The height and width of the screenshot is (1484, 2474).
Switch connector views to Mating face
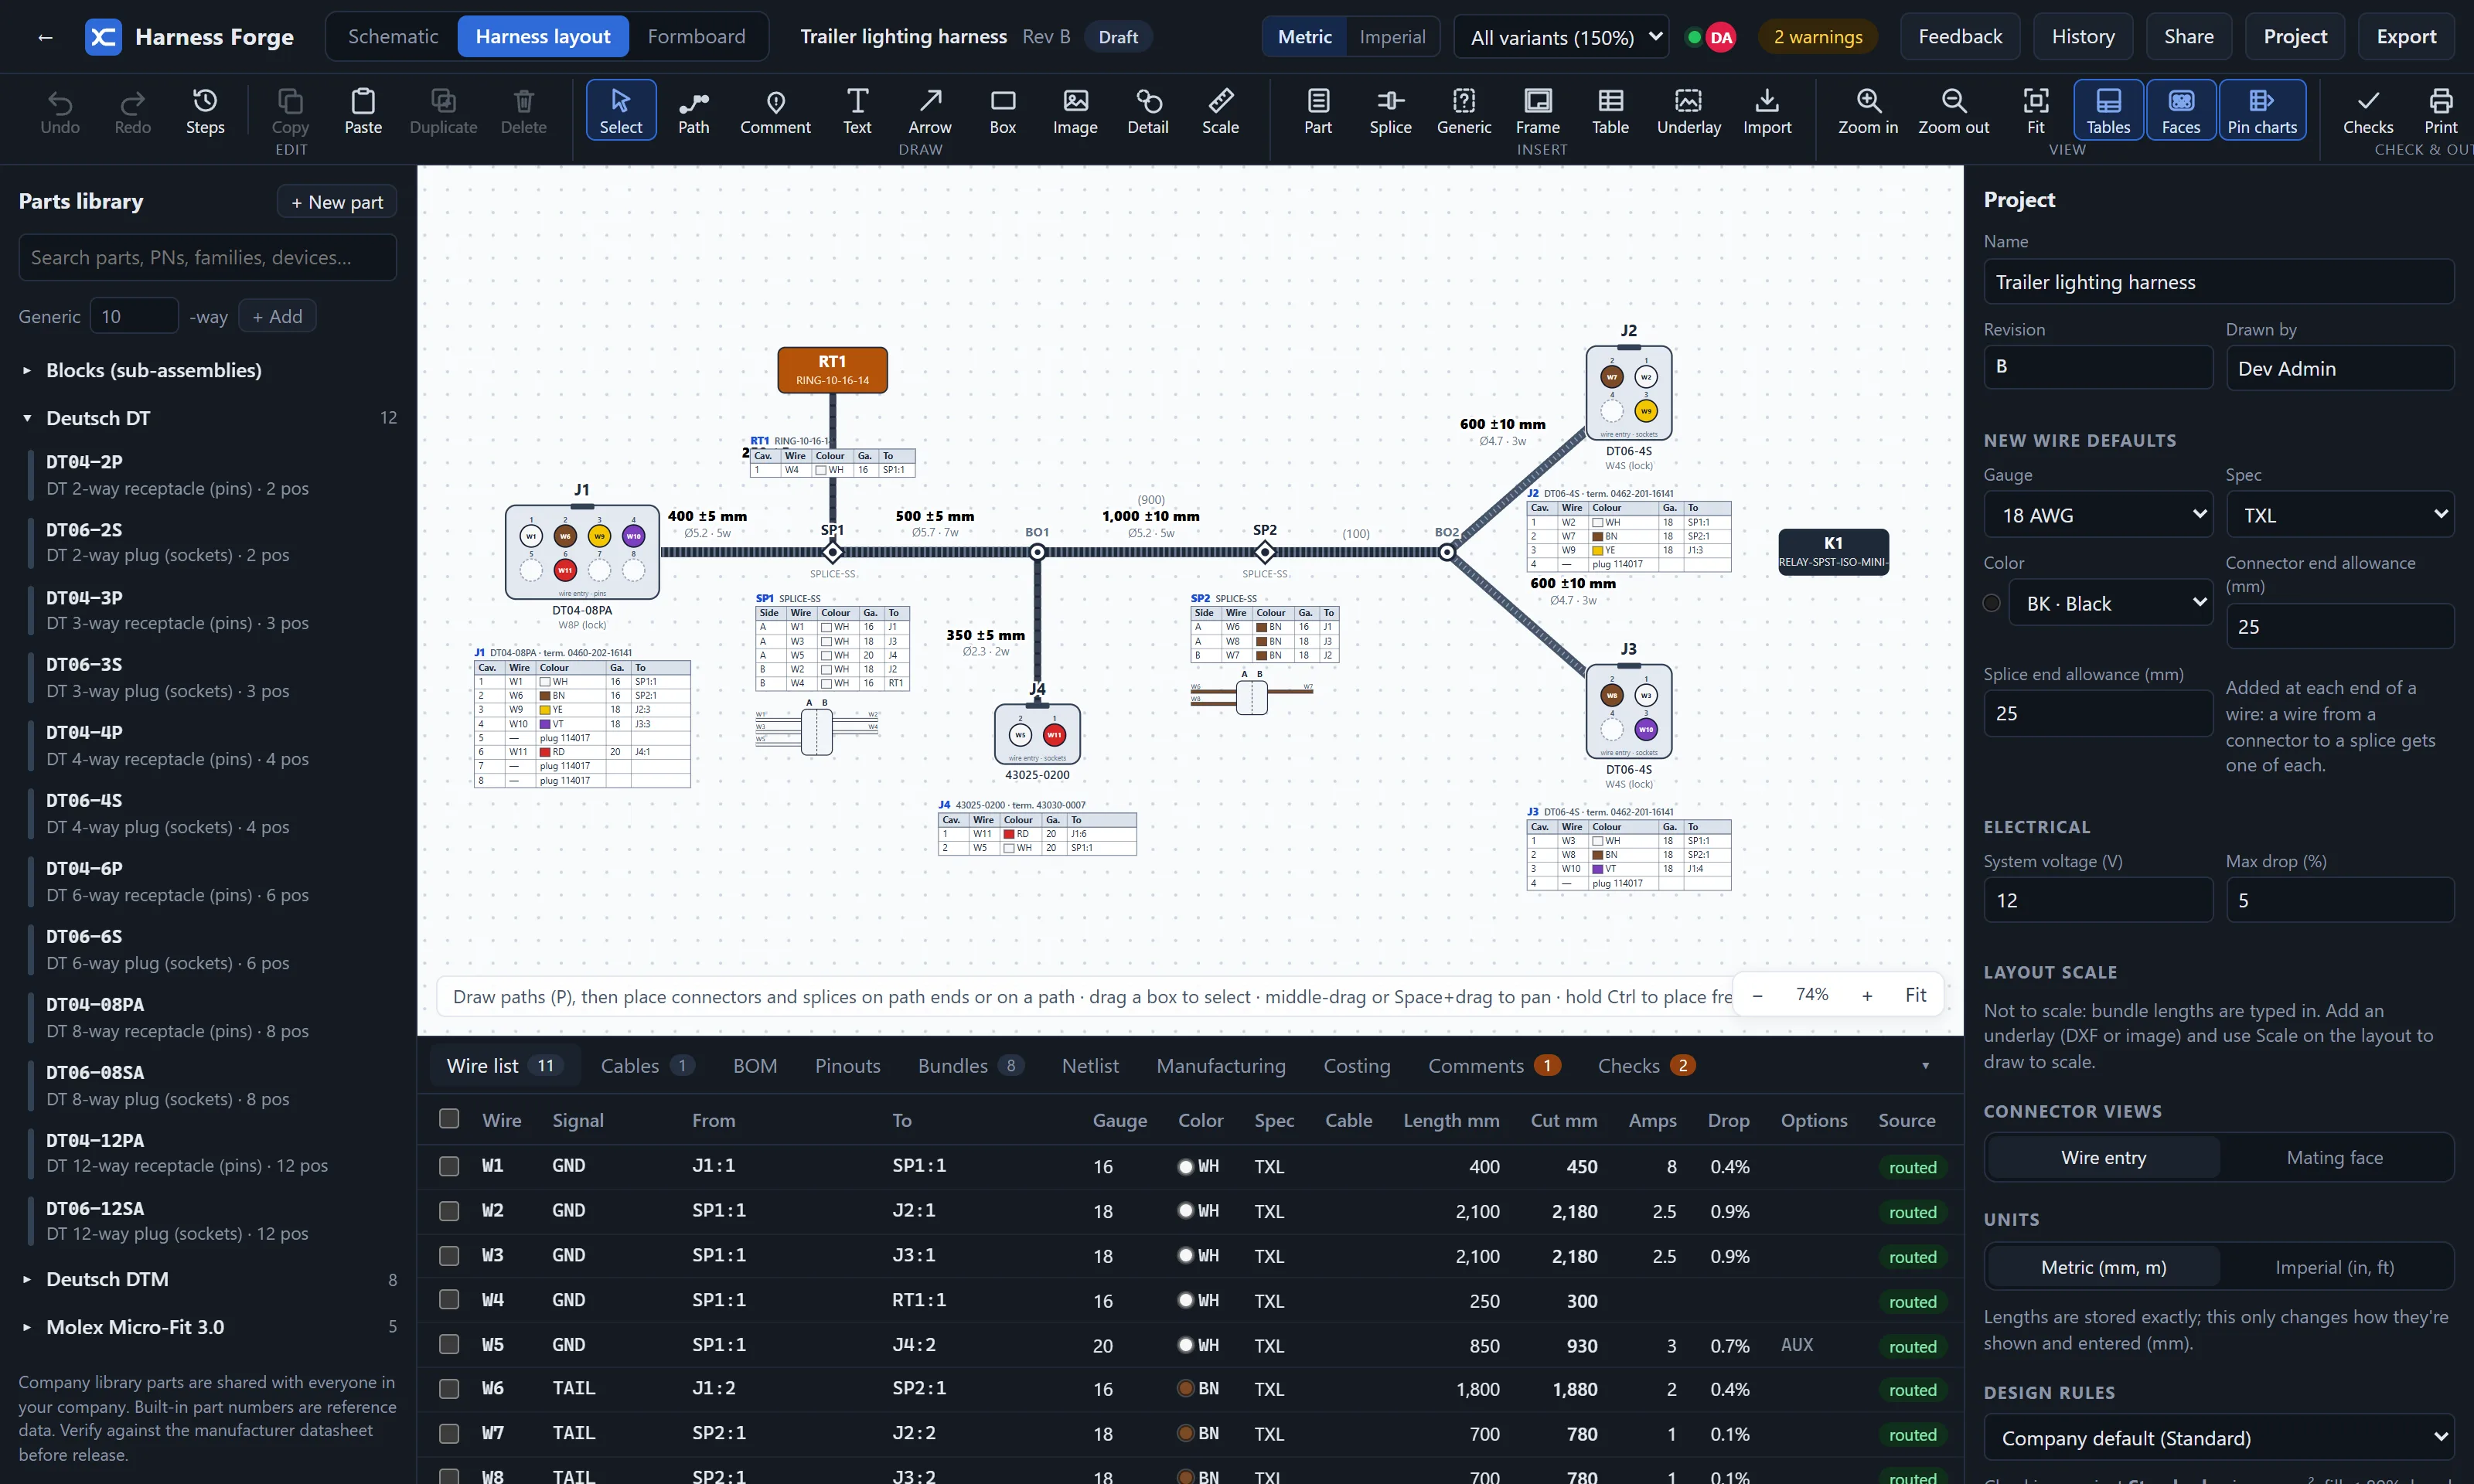click(2334, 1157)
